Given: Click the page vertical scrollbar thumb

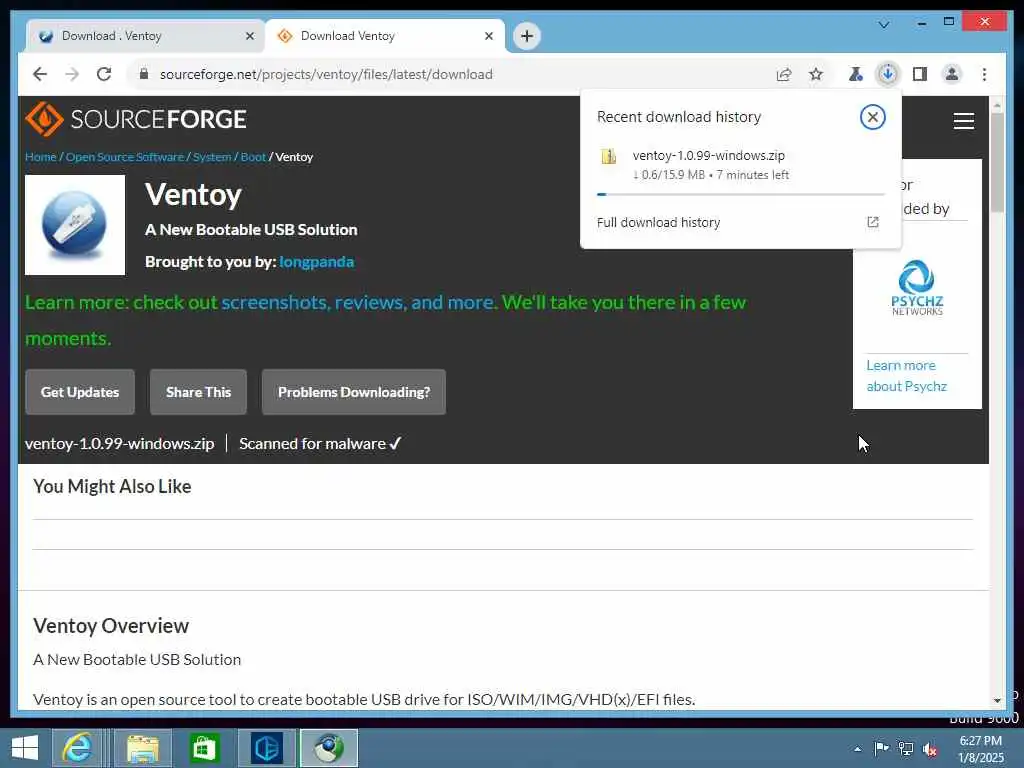Looking at the screenshot, I should 997,162.
